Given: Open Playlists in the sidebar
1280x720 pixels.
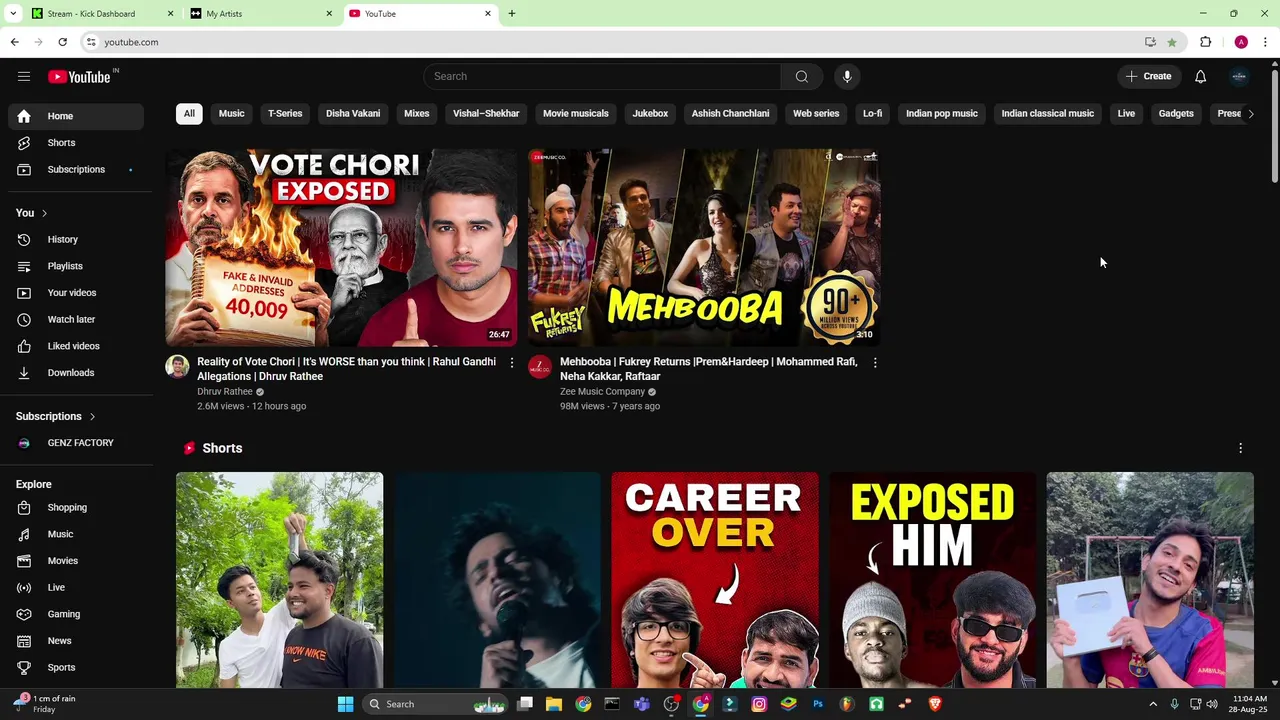Looking at the screenshot, I should coord(76,266).
